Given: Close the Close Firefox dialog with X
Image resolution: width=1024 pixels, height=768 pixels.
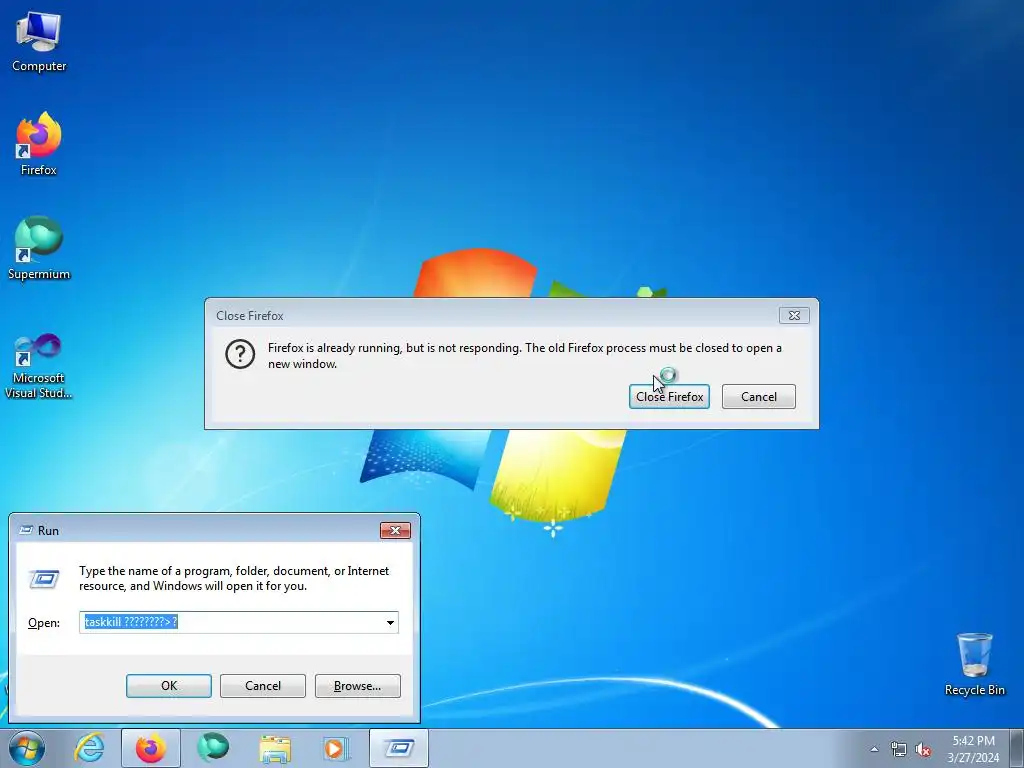Looking at the screenshot, I should [x=794, y=315].
